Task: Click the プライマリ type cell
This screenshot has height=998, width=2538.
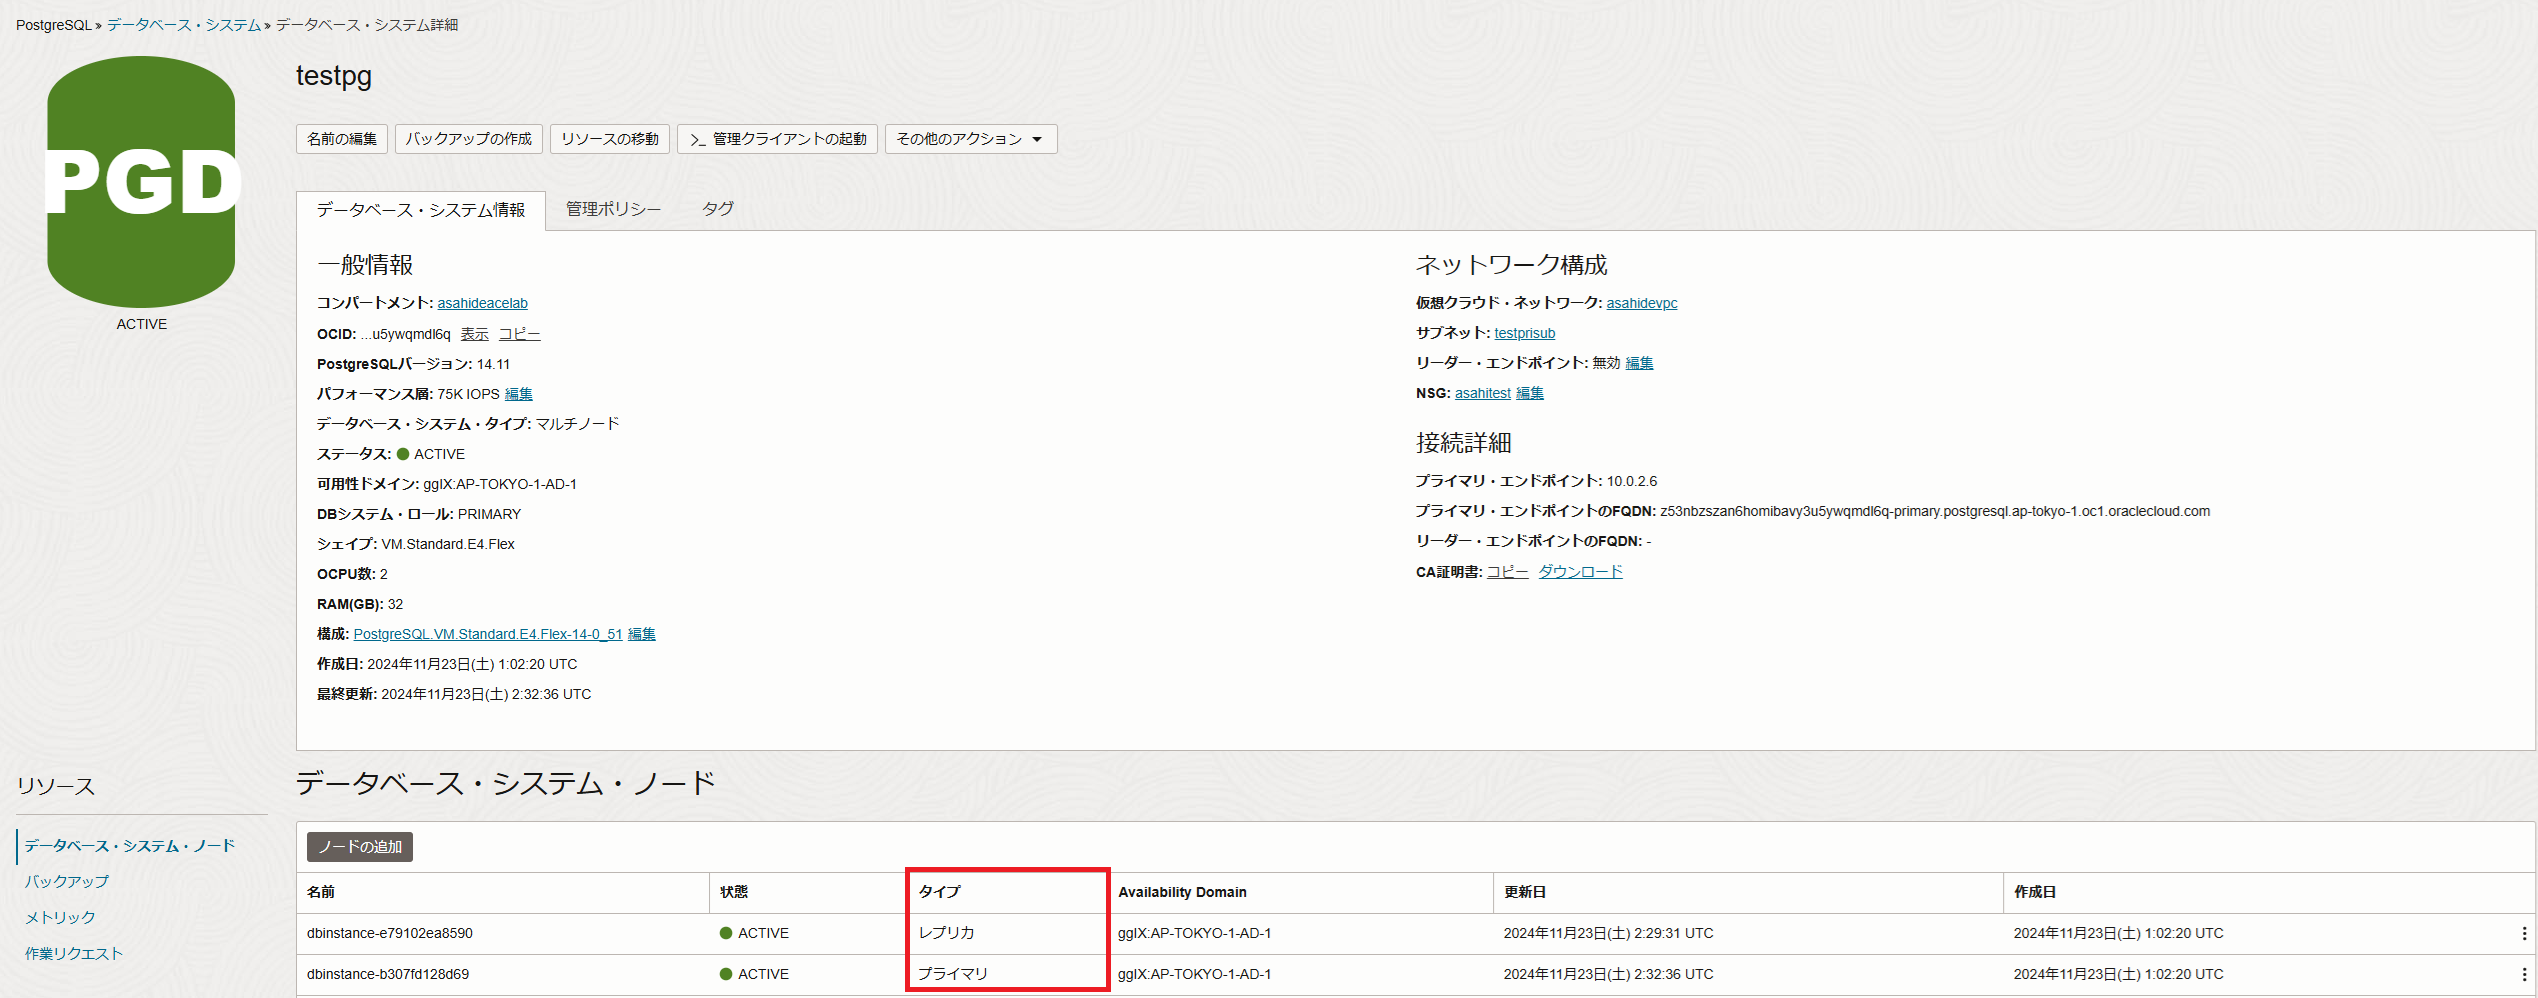Action: (953, 974)
